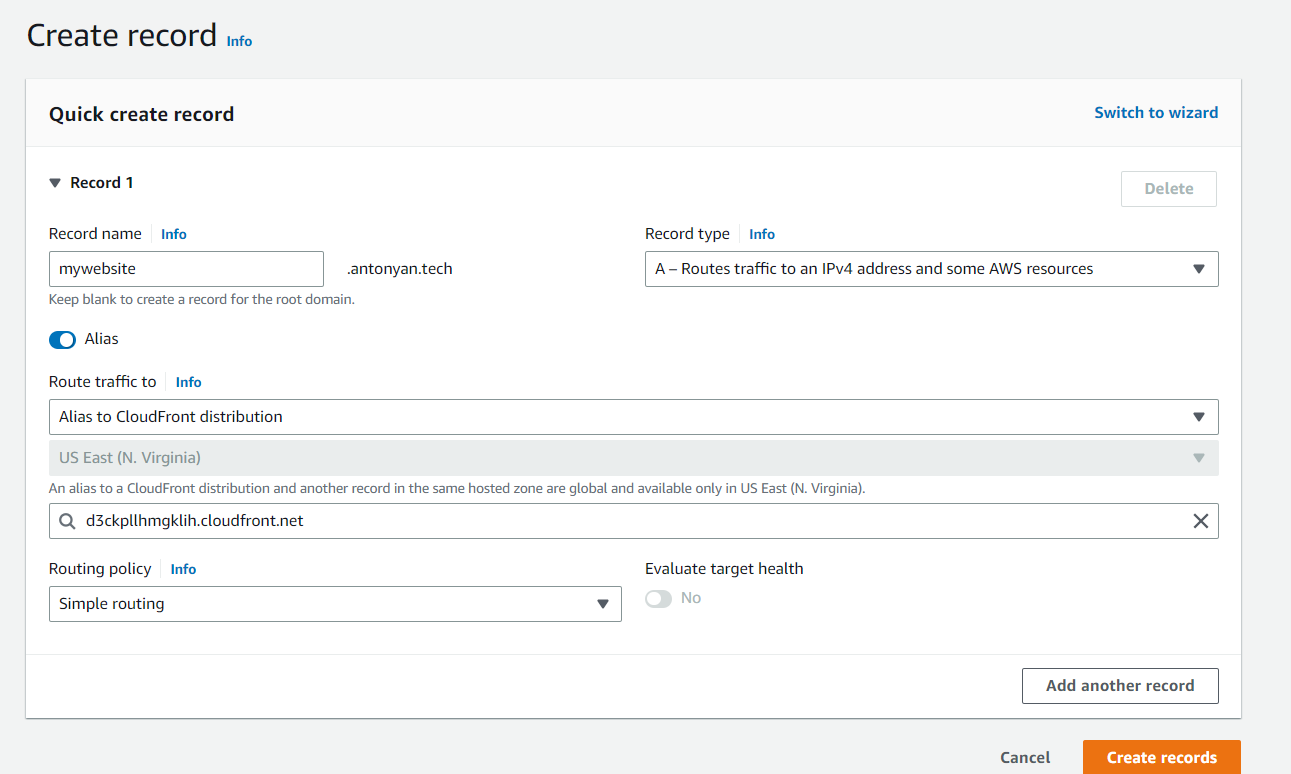The image size is (1291, 774).
Task: Collapse the Record 1 section
Action: (x=55, y=182)
